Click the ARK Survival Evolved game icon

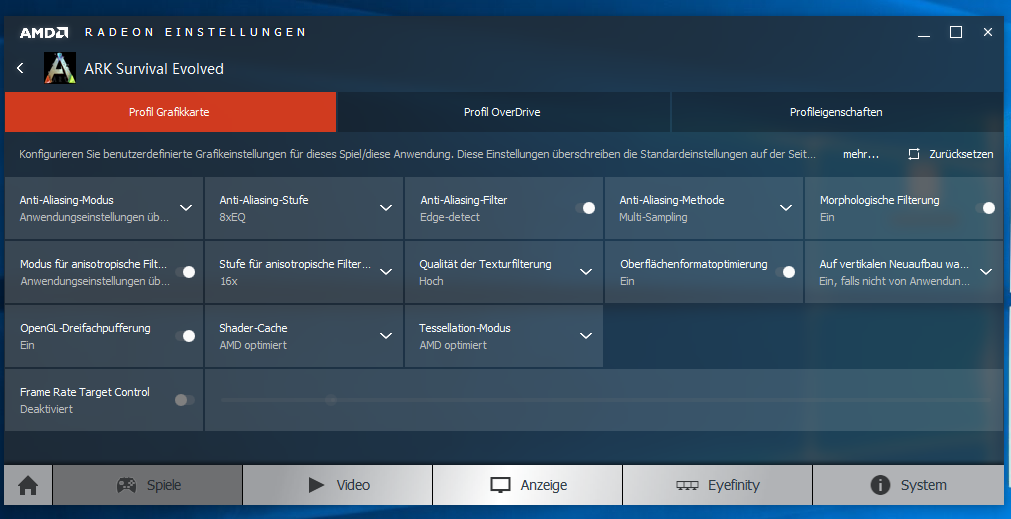point(60,68)
